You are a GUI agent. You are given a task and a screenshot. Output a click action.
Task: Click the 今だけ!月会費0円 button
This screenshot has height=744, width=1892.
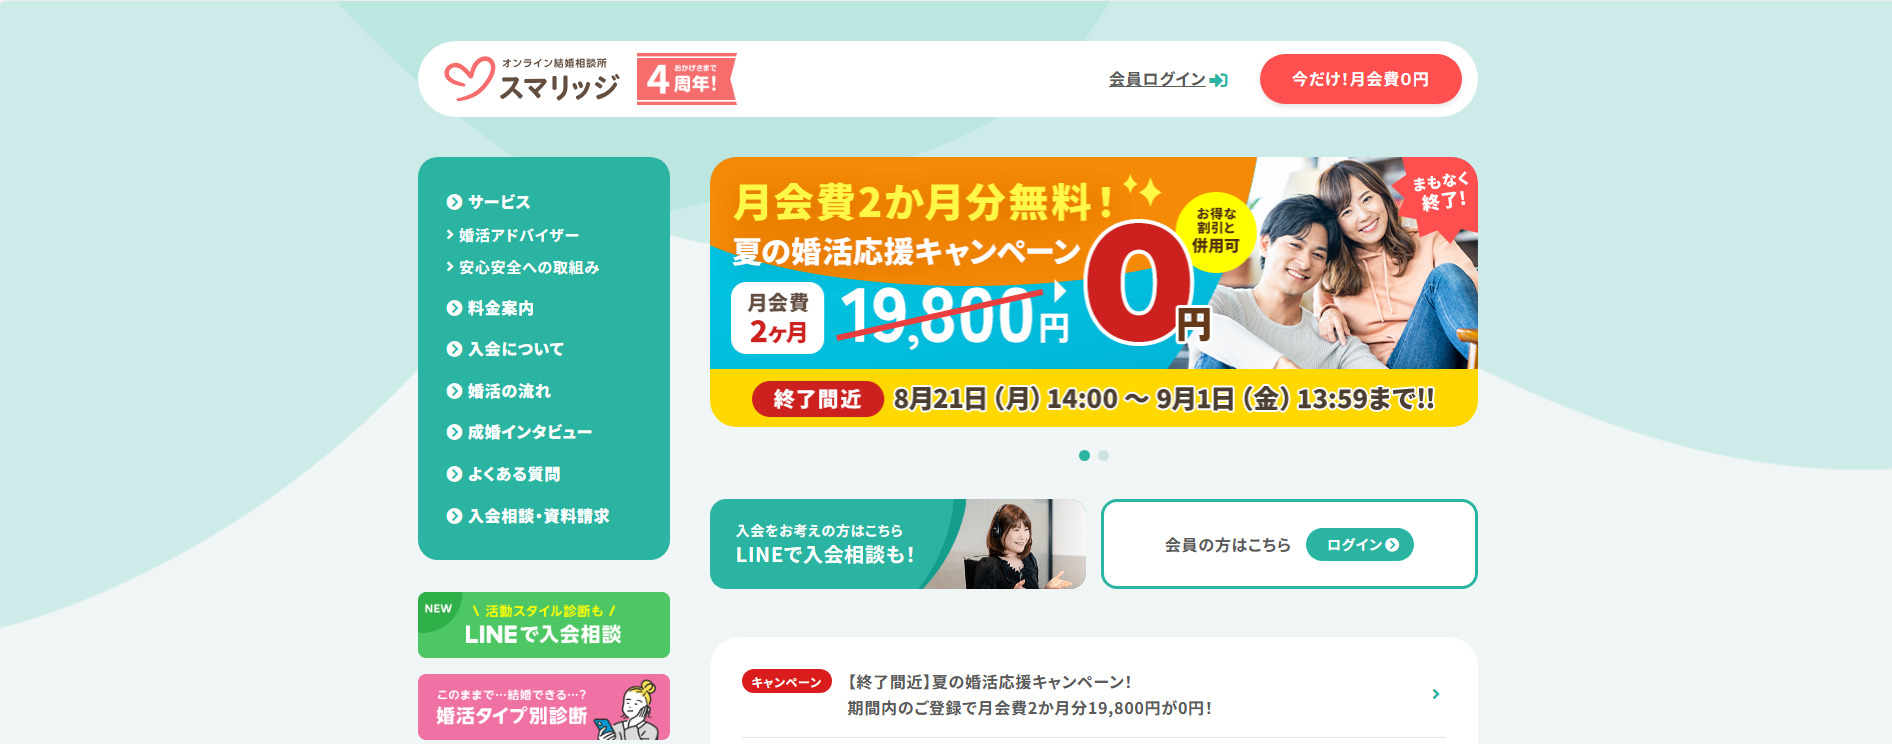[x=1360, y=79]
